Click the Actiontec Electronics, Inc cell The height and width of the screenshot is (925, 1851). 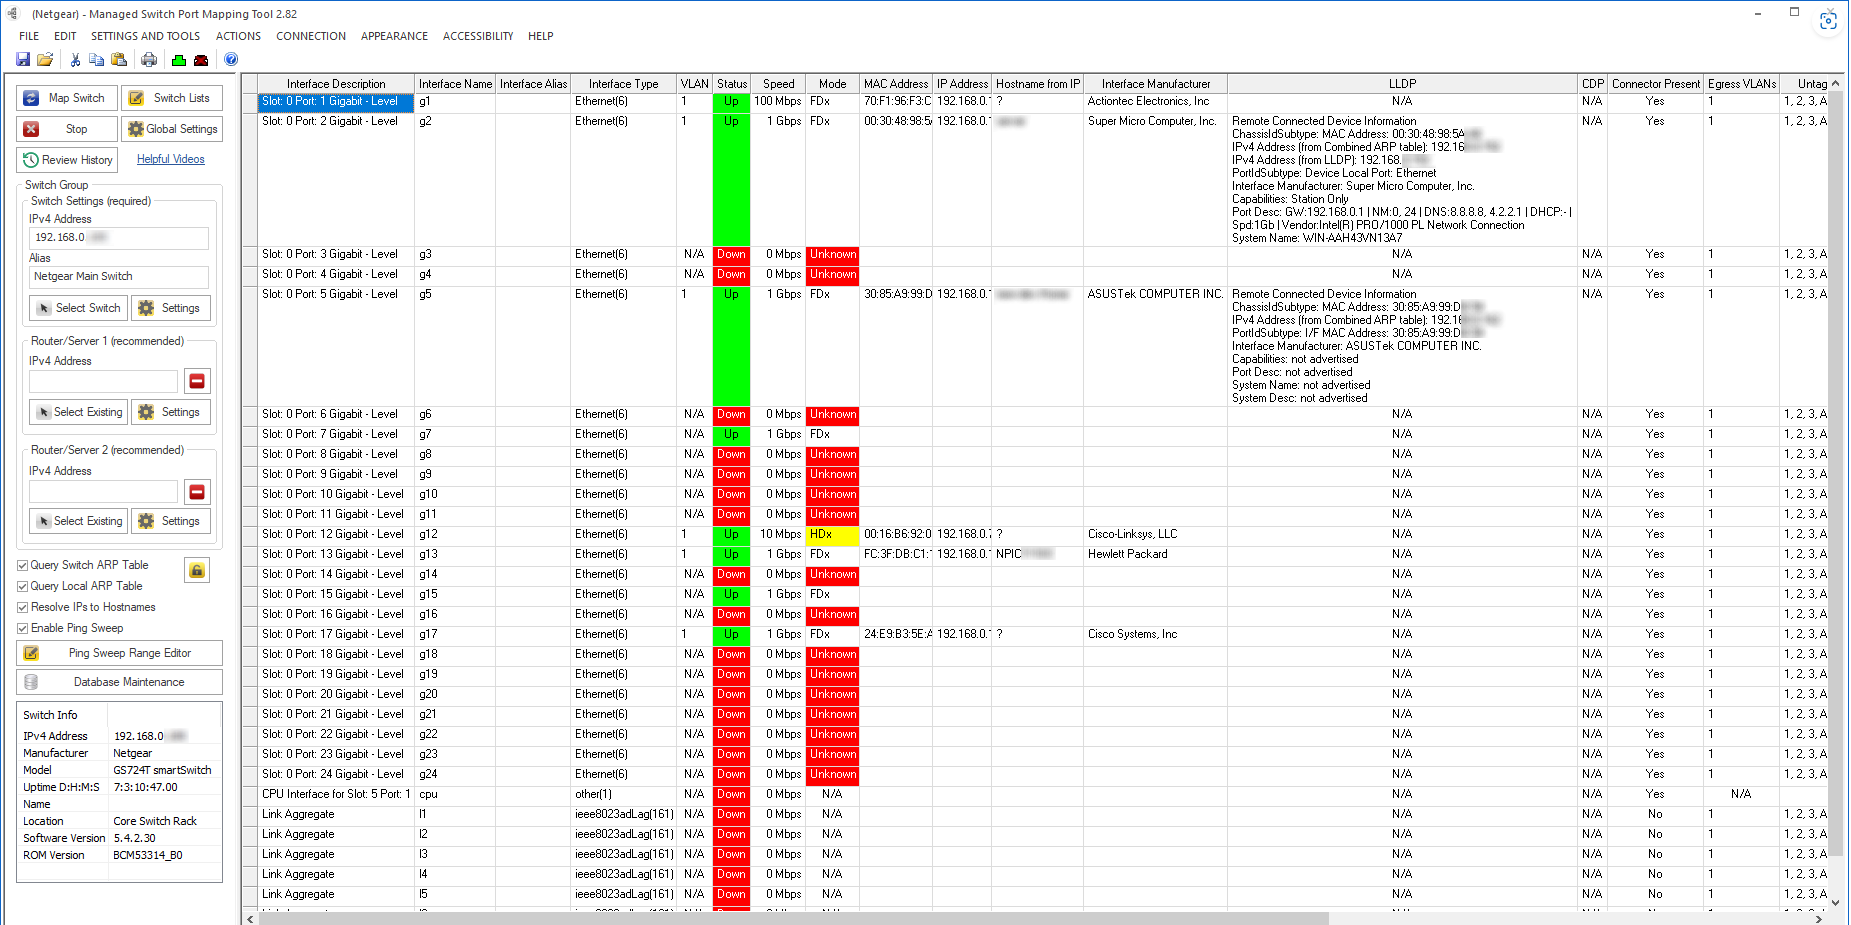[x=1155, y=101]
